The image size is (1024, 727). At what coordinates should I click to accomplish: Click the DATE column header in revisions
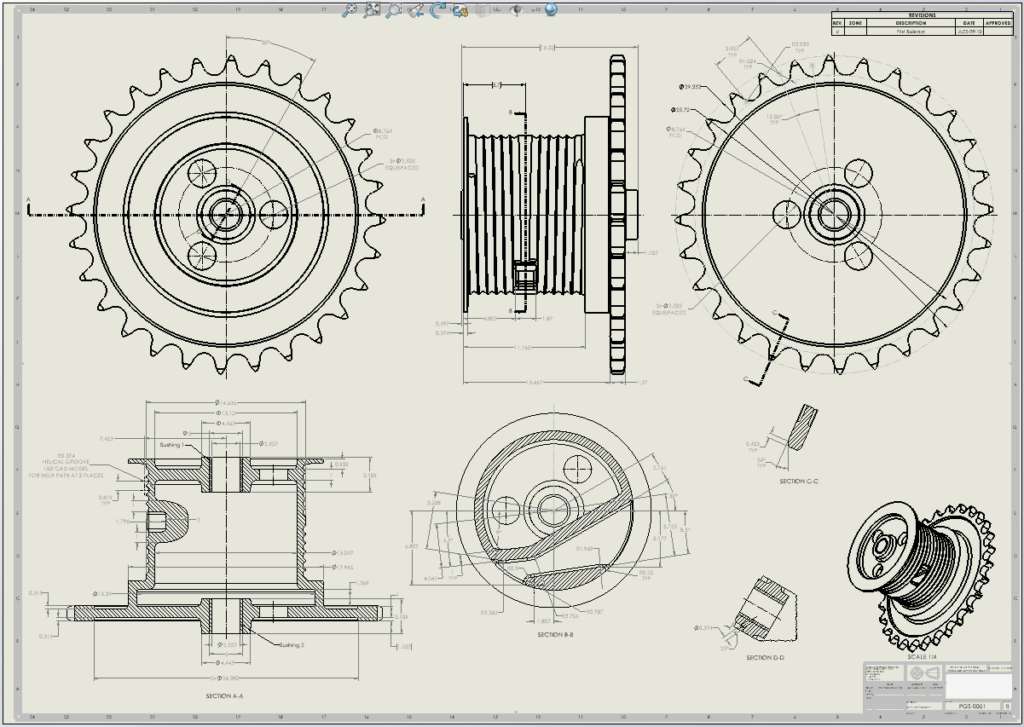(x=968, y=23)
